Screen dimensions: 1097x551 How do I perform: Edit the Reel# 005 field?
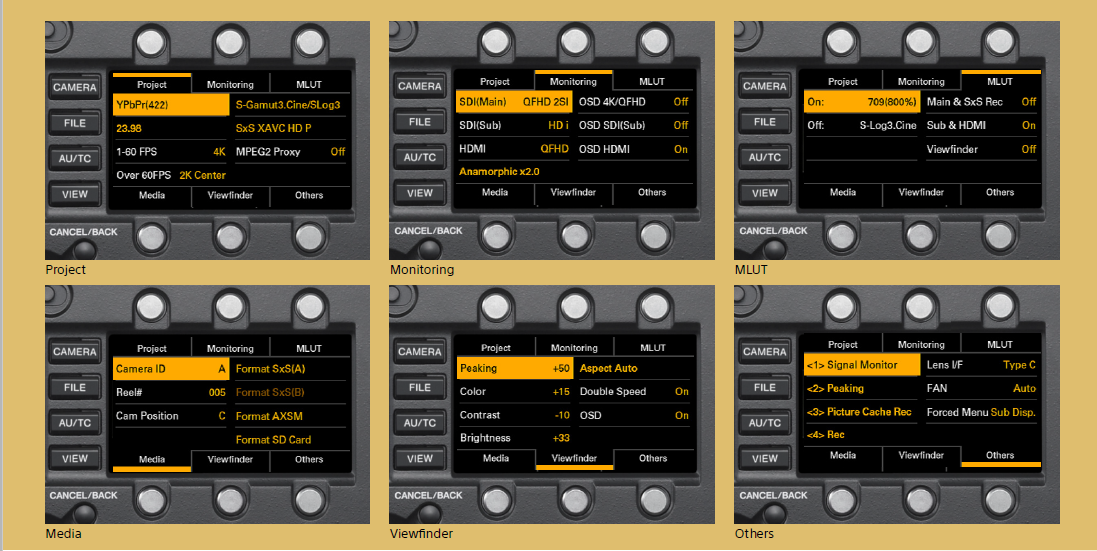[170, 393]
